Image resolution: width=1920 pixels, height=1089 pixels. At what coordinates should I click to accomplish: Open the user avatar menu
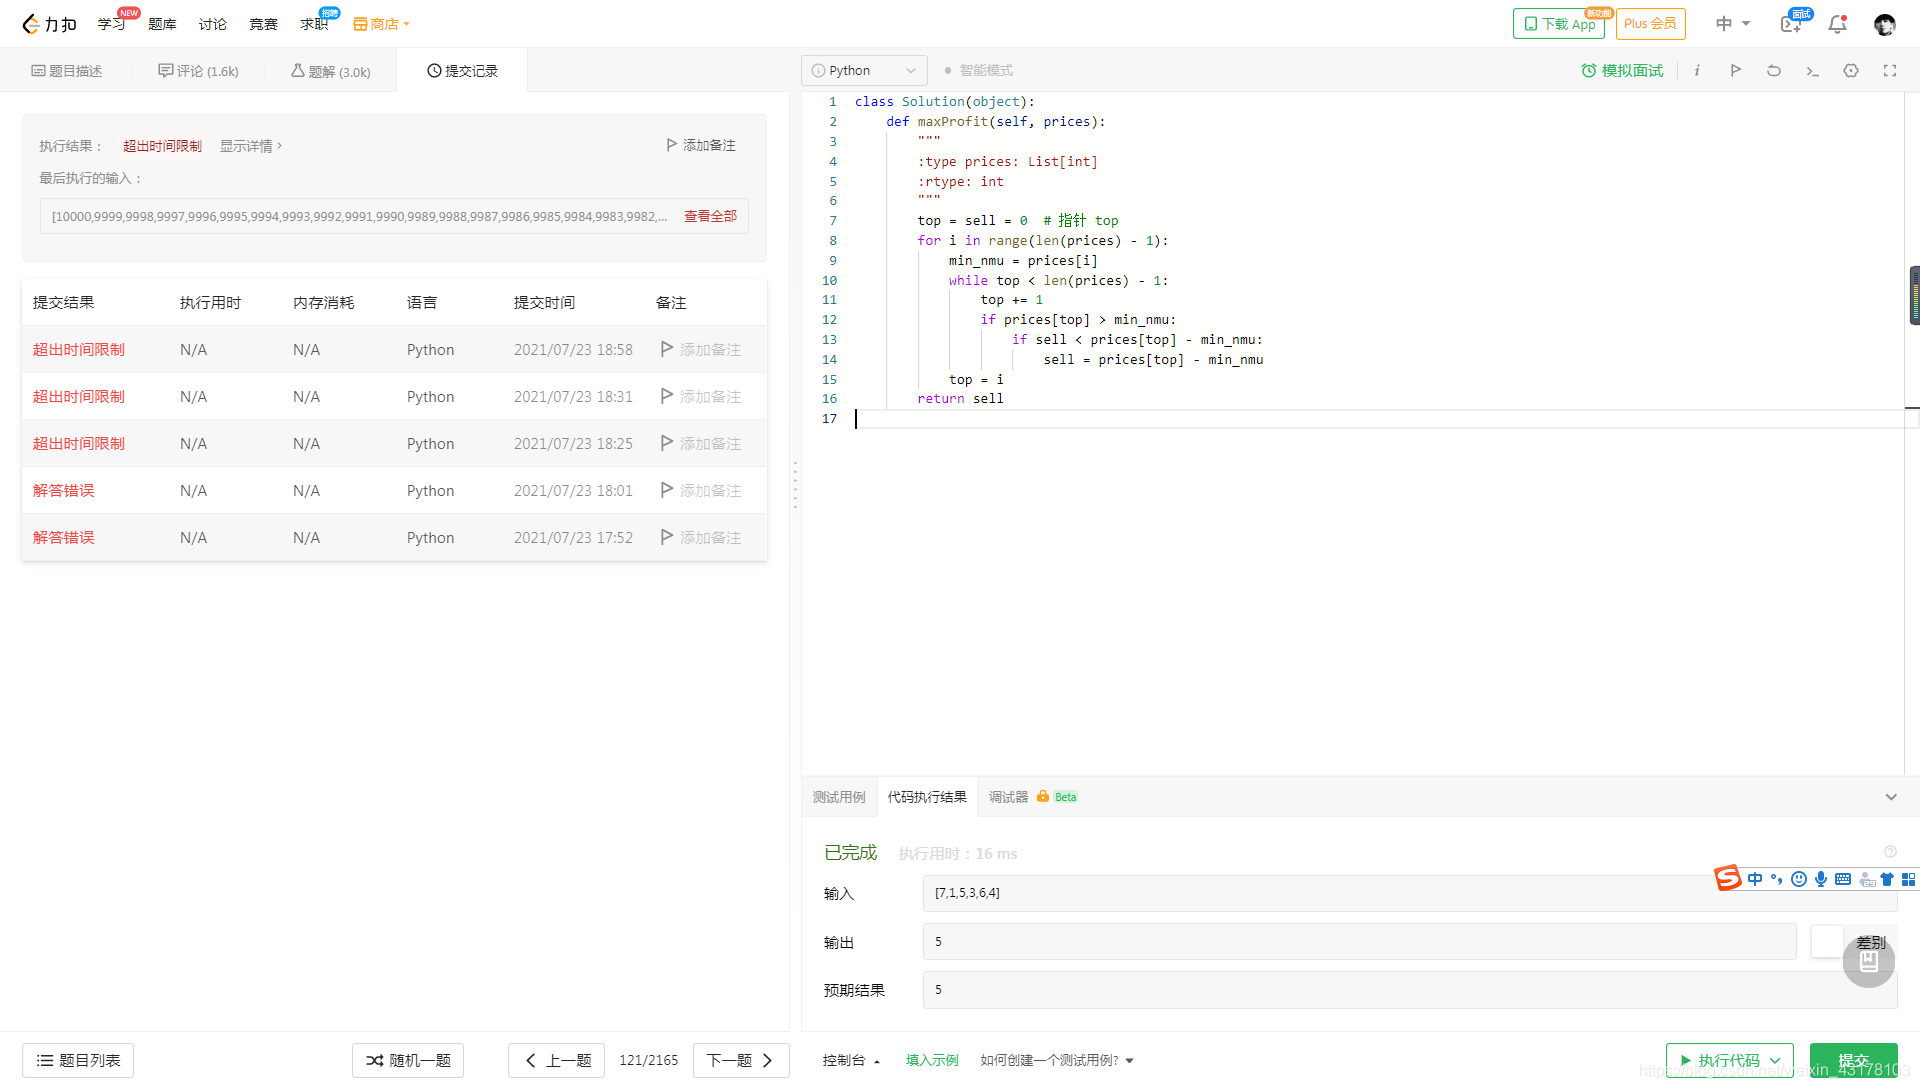point(1884,24)
